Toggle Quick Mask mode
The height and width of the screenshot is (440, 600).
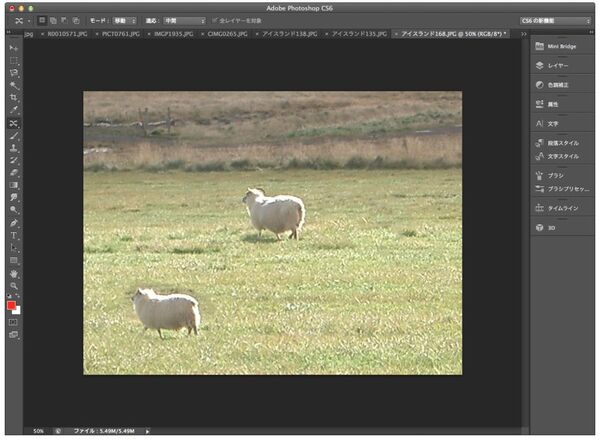(x=13, y=322)
